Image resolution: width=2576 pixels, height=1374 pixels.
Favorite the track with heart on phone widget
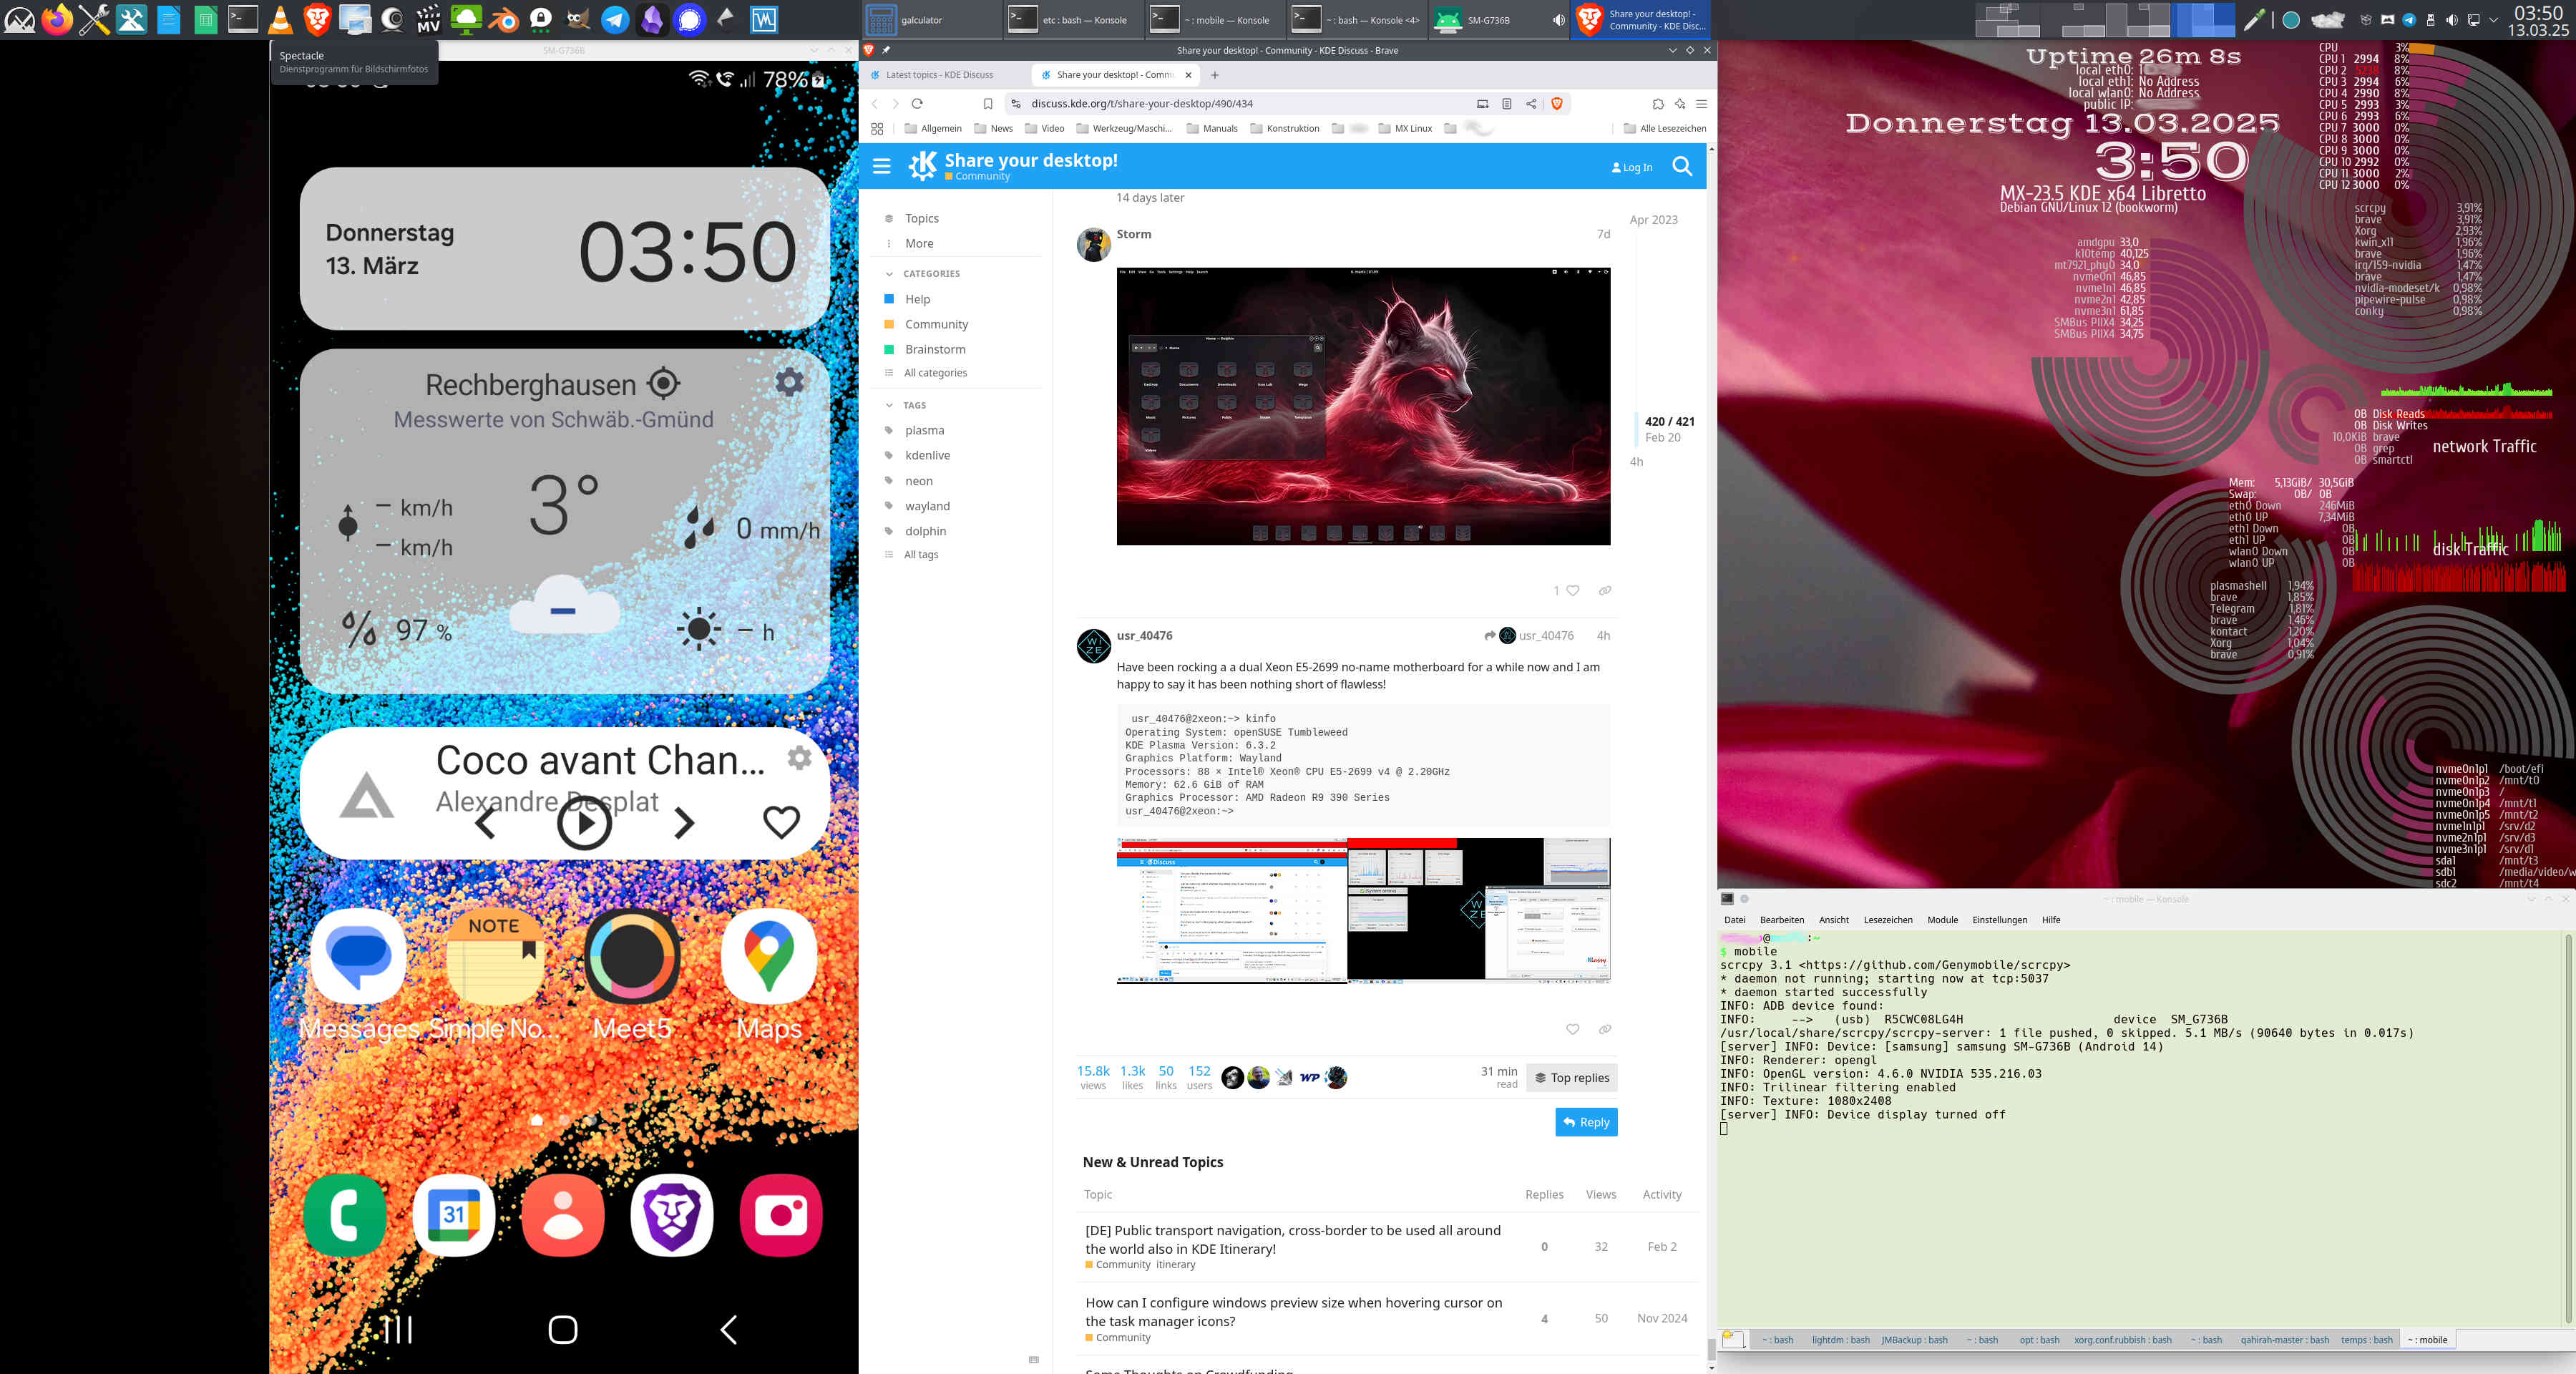tap(781, 822)
